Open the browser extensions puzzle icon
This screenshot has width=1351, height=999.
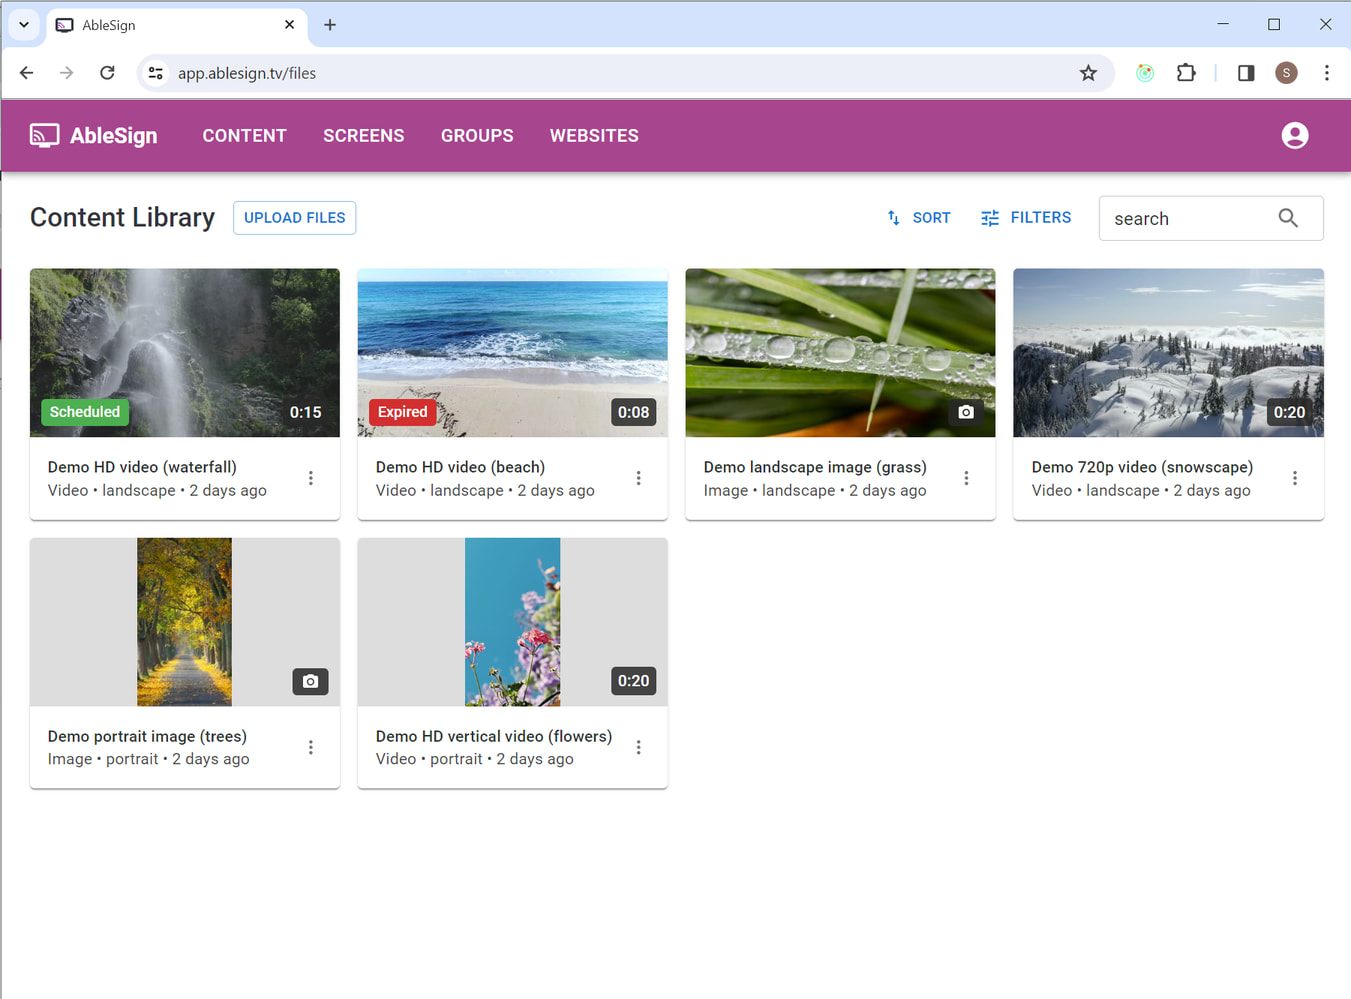1186,73
